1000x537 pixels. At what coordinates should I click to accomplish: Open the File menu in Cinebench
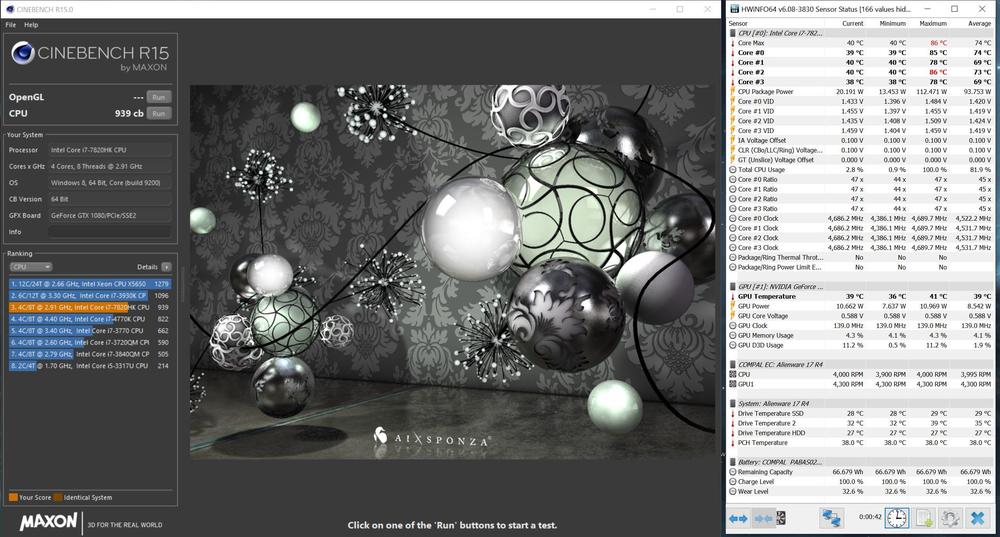pos(10,24)
